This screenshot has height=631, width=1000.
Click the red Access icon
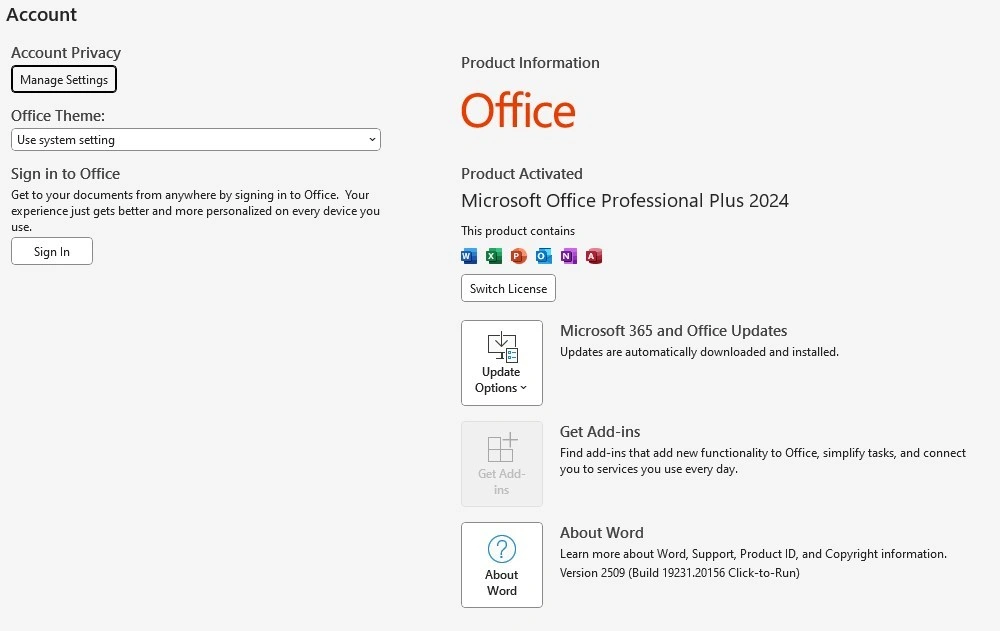(594, 256)
